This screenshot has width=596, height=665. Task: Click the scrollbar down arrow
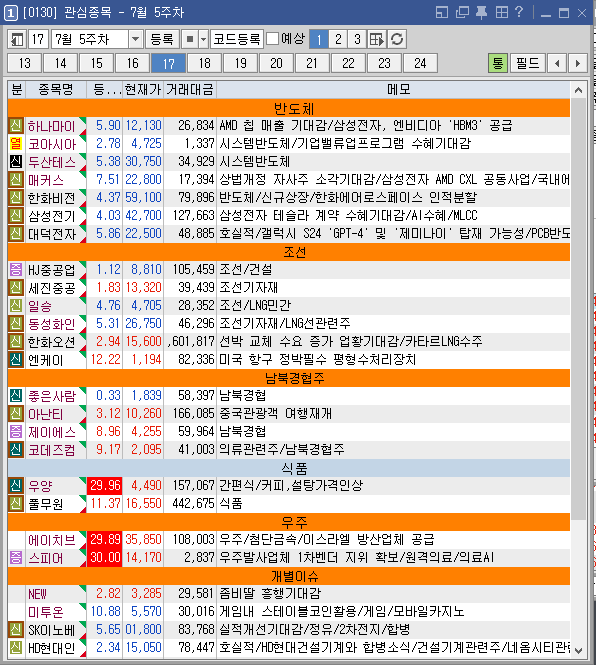coord(578,650)
